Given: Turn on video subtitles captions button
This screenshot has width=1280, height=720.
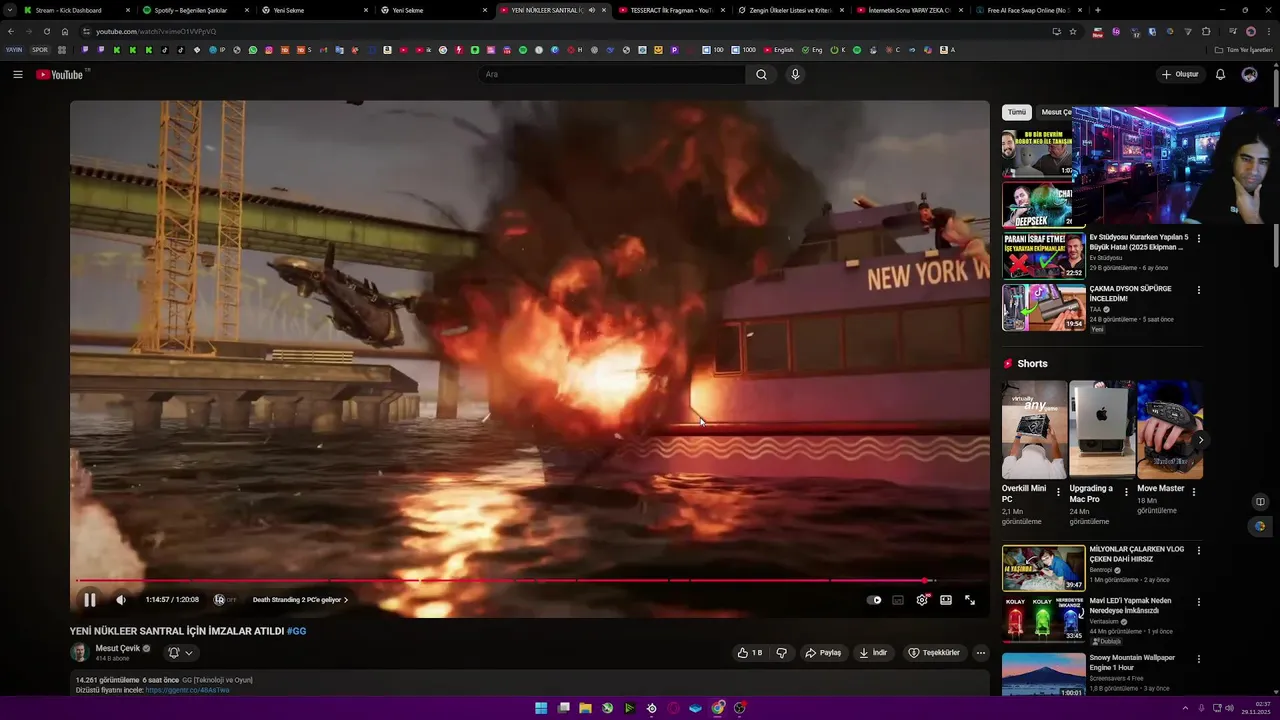Looking at the screenshot, I should pyautogui.click(x=898, y=600).
